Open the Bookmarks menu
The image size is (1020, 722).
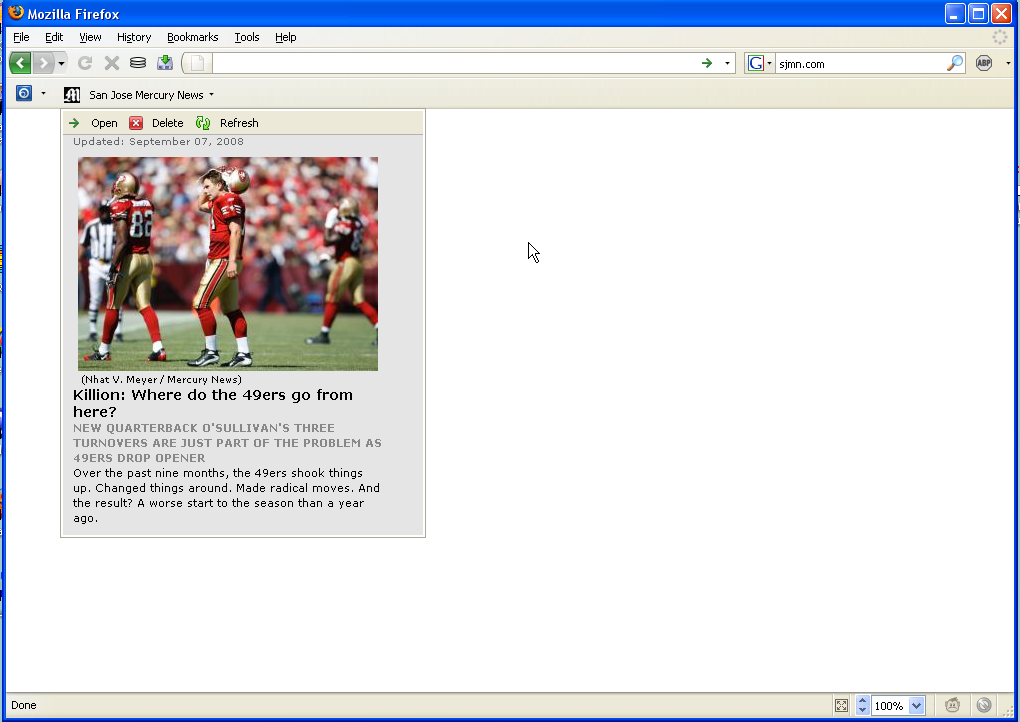pos(193,37)
